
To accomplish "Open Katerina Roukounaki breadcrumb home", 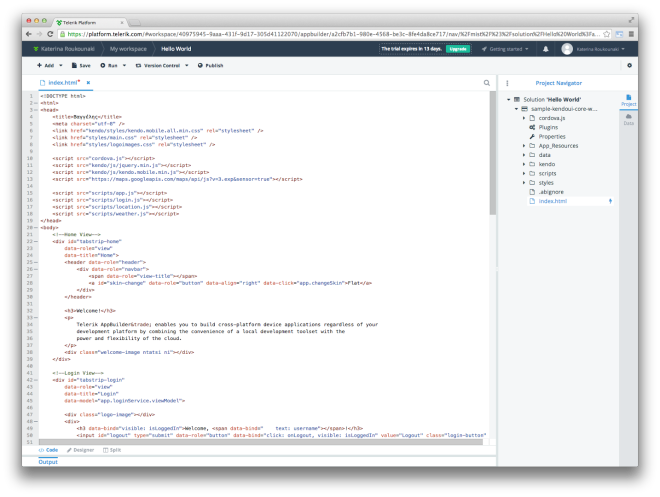I will 64,49.
